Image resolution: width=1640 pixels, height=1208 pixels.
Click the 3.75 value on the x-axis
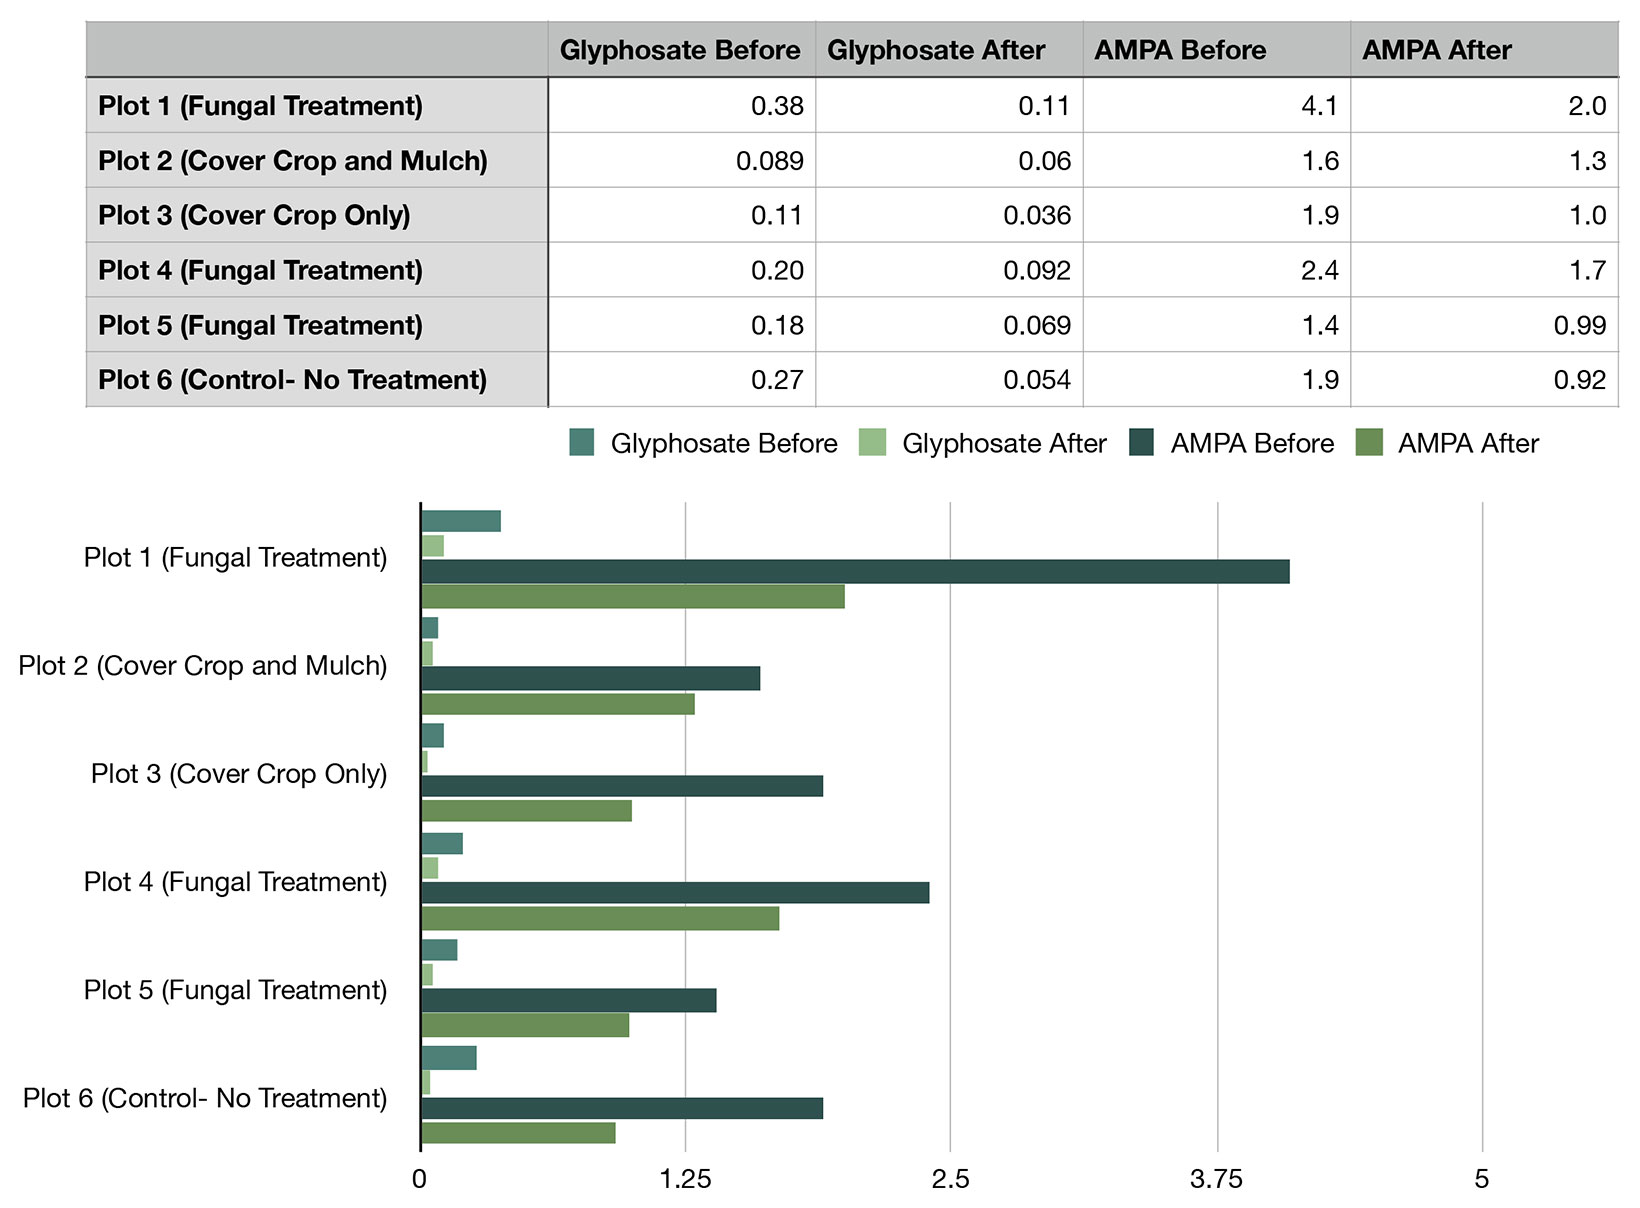click(x=1216, y=1180)
